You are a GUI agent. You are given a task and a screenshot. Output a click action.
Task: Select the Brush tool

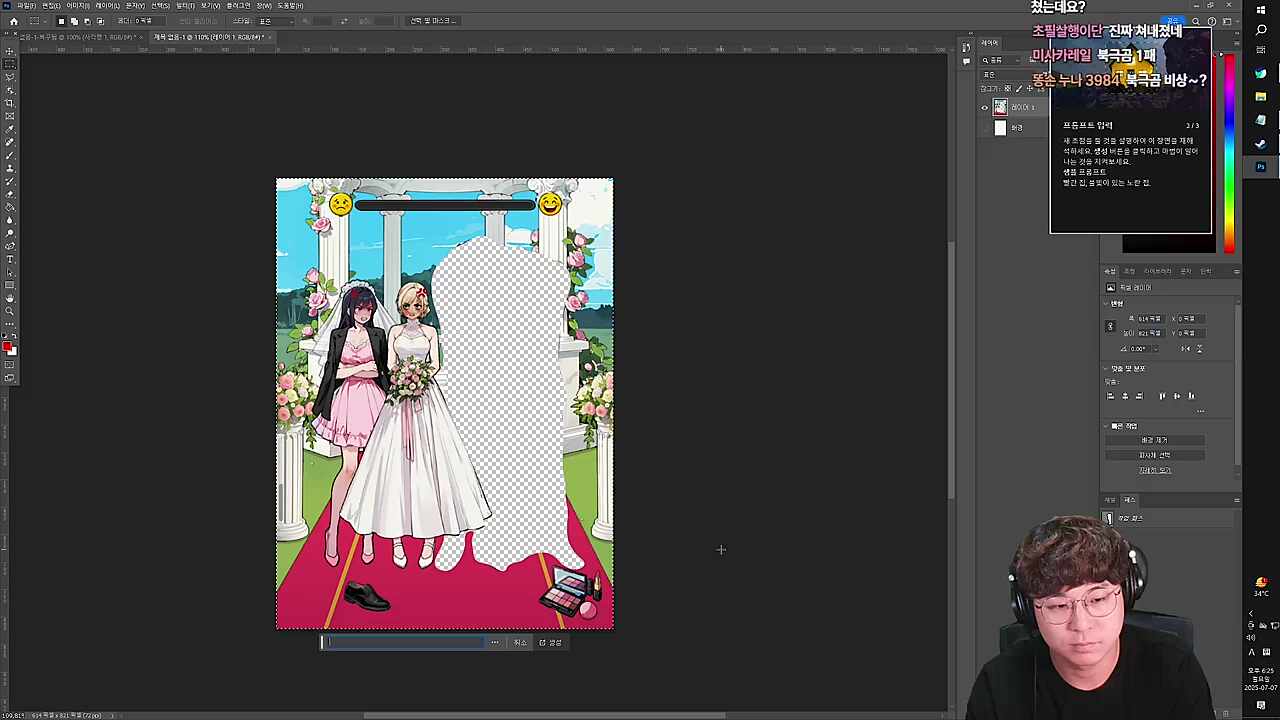point(10,154)
